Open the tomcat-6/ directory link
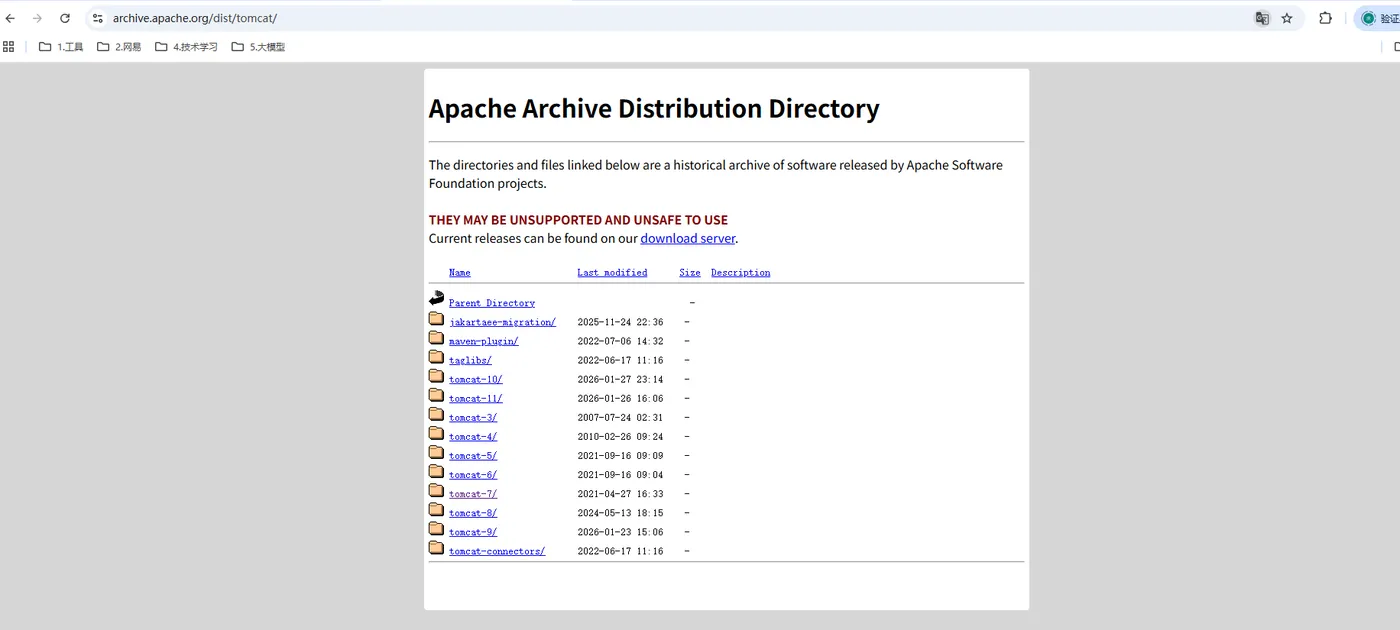This screenshot has width=1400, height=630. (x=473, y=474)
